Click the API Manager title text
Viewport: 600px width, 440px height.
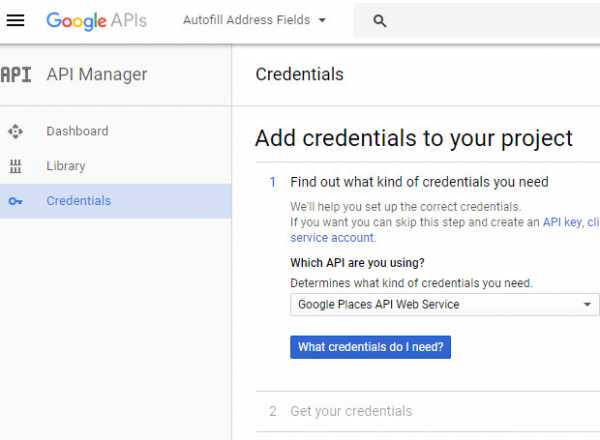(96, 74)
